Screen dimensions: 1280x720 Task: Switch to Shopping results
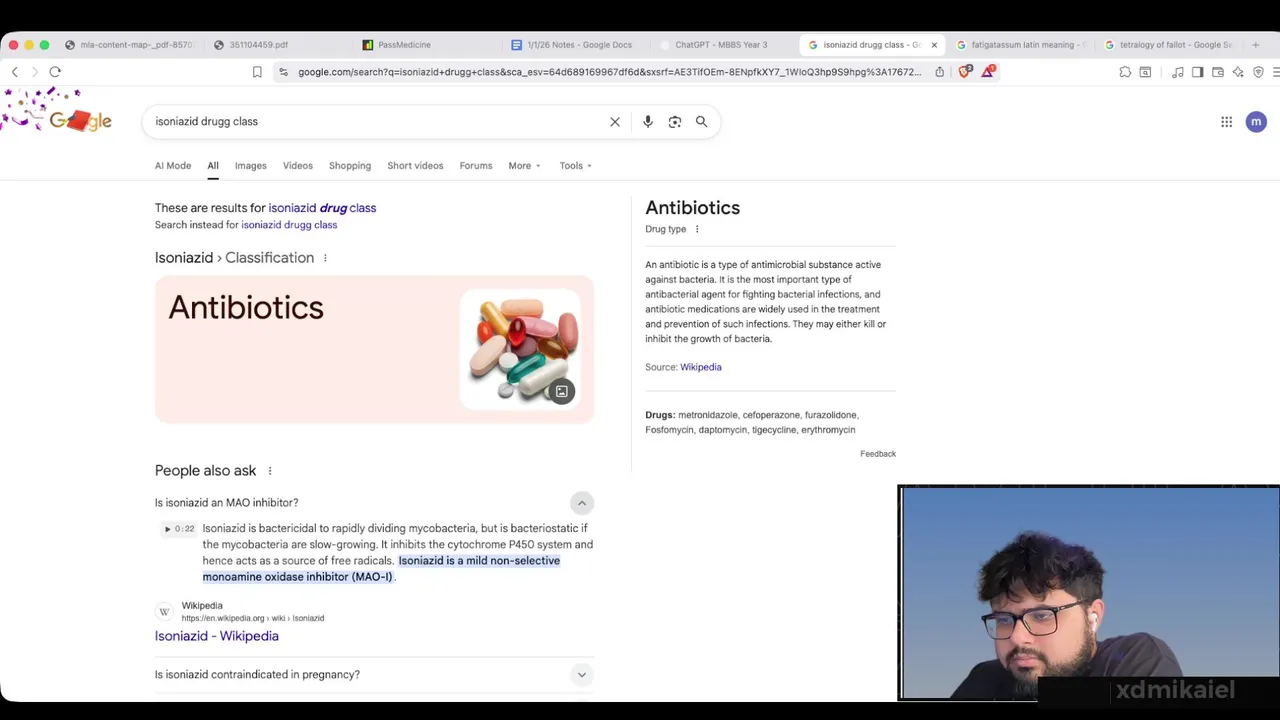pos(350,166)
